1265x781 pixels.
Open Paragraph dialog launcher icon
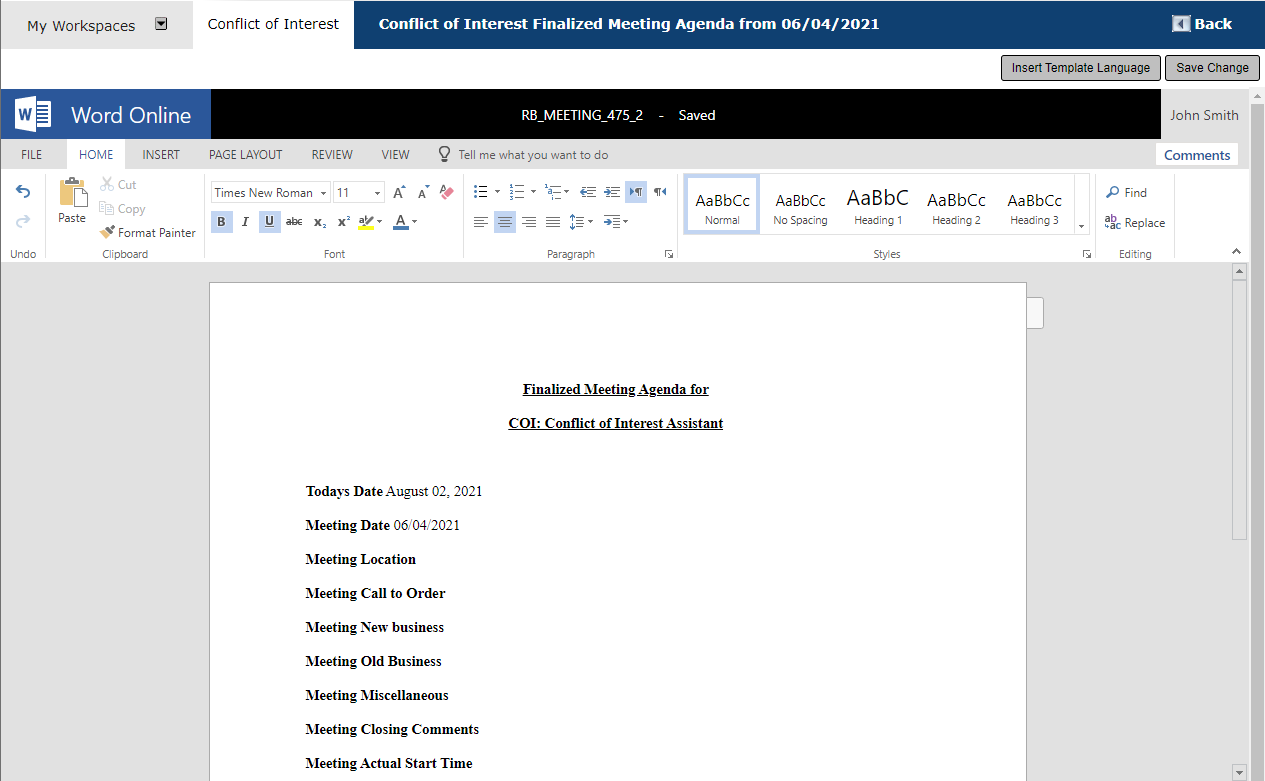click(x=668, y=254)
